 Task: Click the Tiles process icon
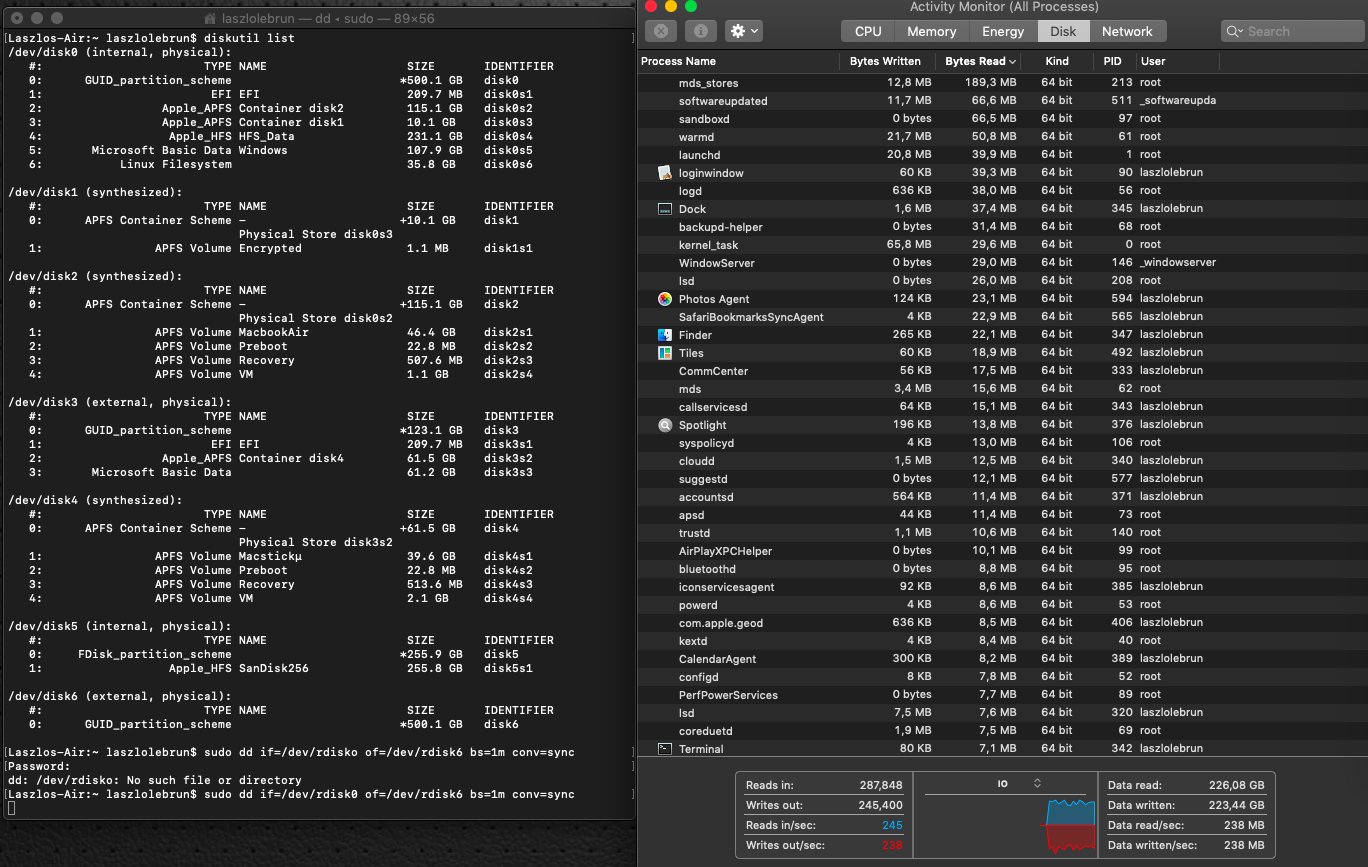click(x=665, y=353)
